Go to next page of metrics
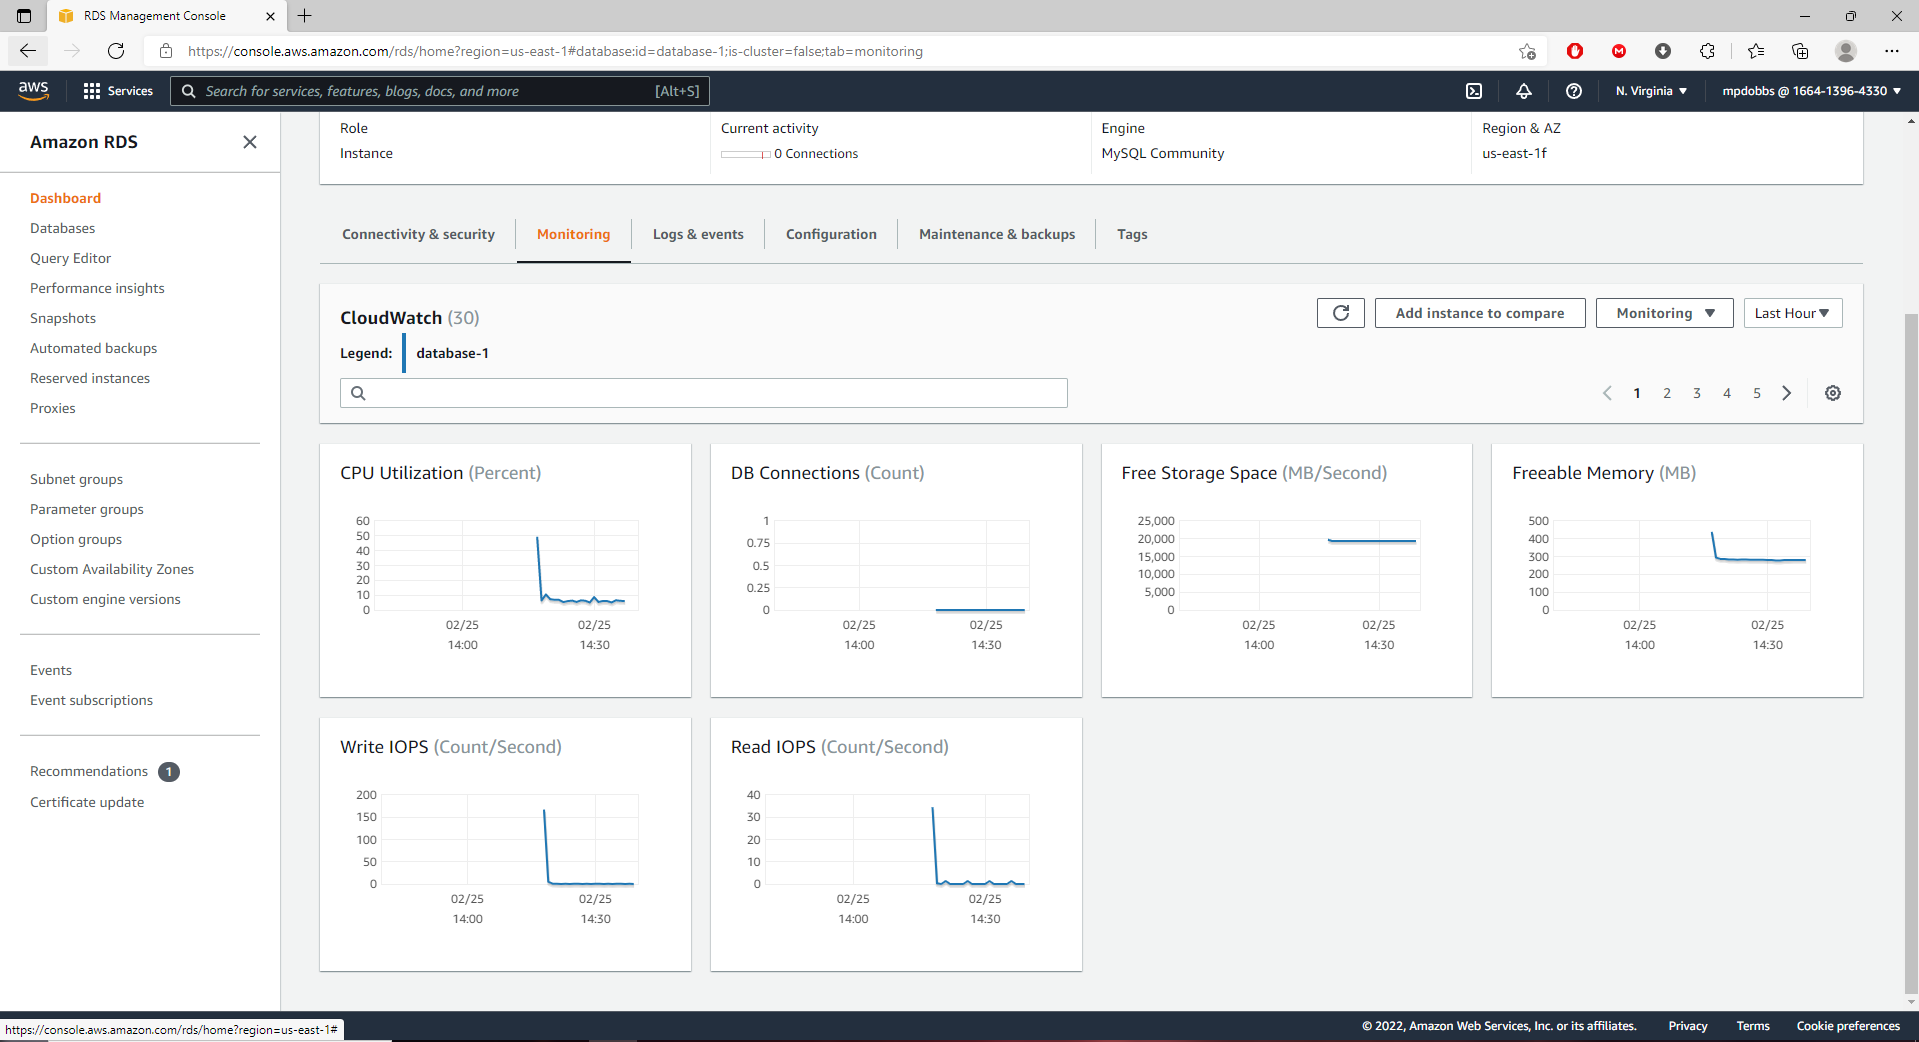The width and height of the screenshot is (1919, 1042). point(1786,393)
